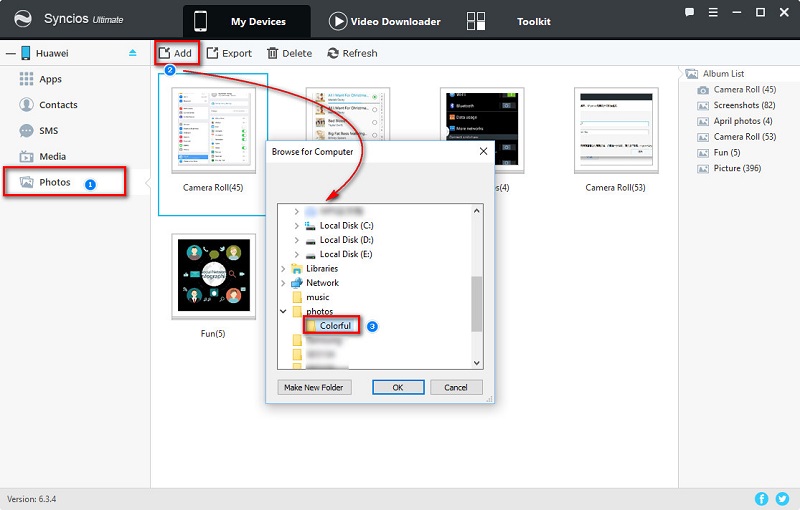Refresh the photo list
Screen dimensions: 800x510
coord(352,53)
